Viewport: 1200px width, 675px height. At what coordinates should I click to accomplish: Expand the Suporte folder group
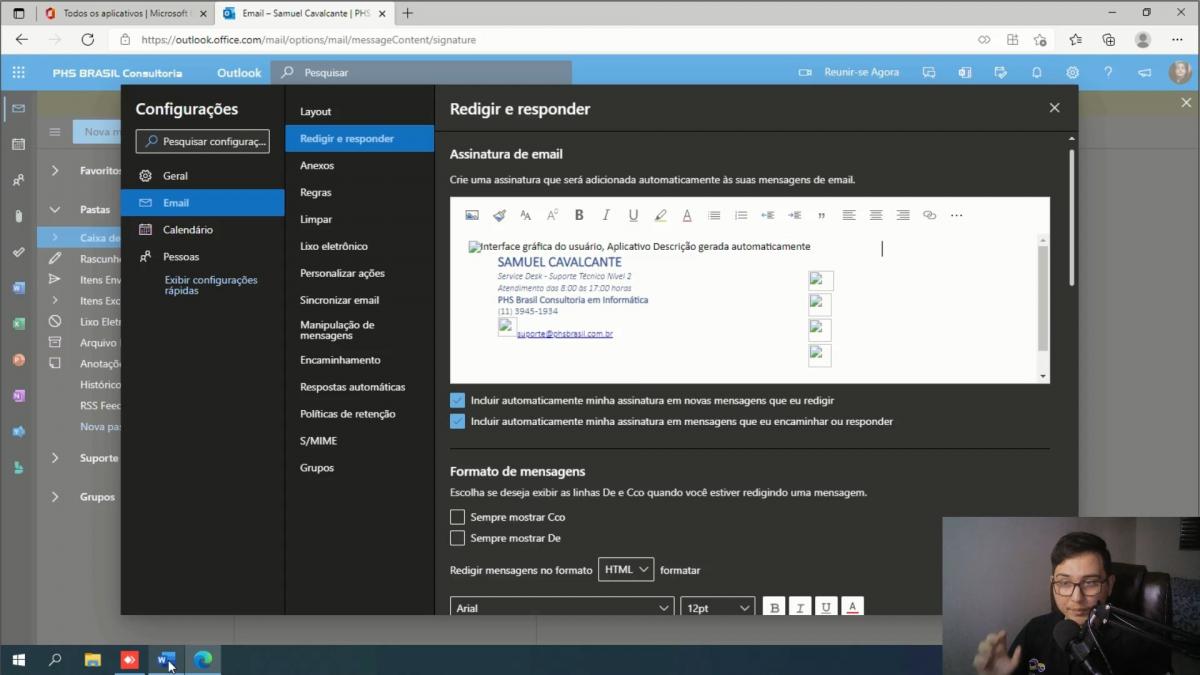[x=55, y=458]
